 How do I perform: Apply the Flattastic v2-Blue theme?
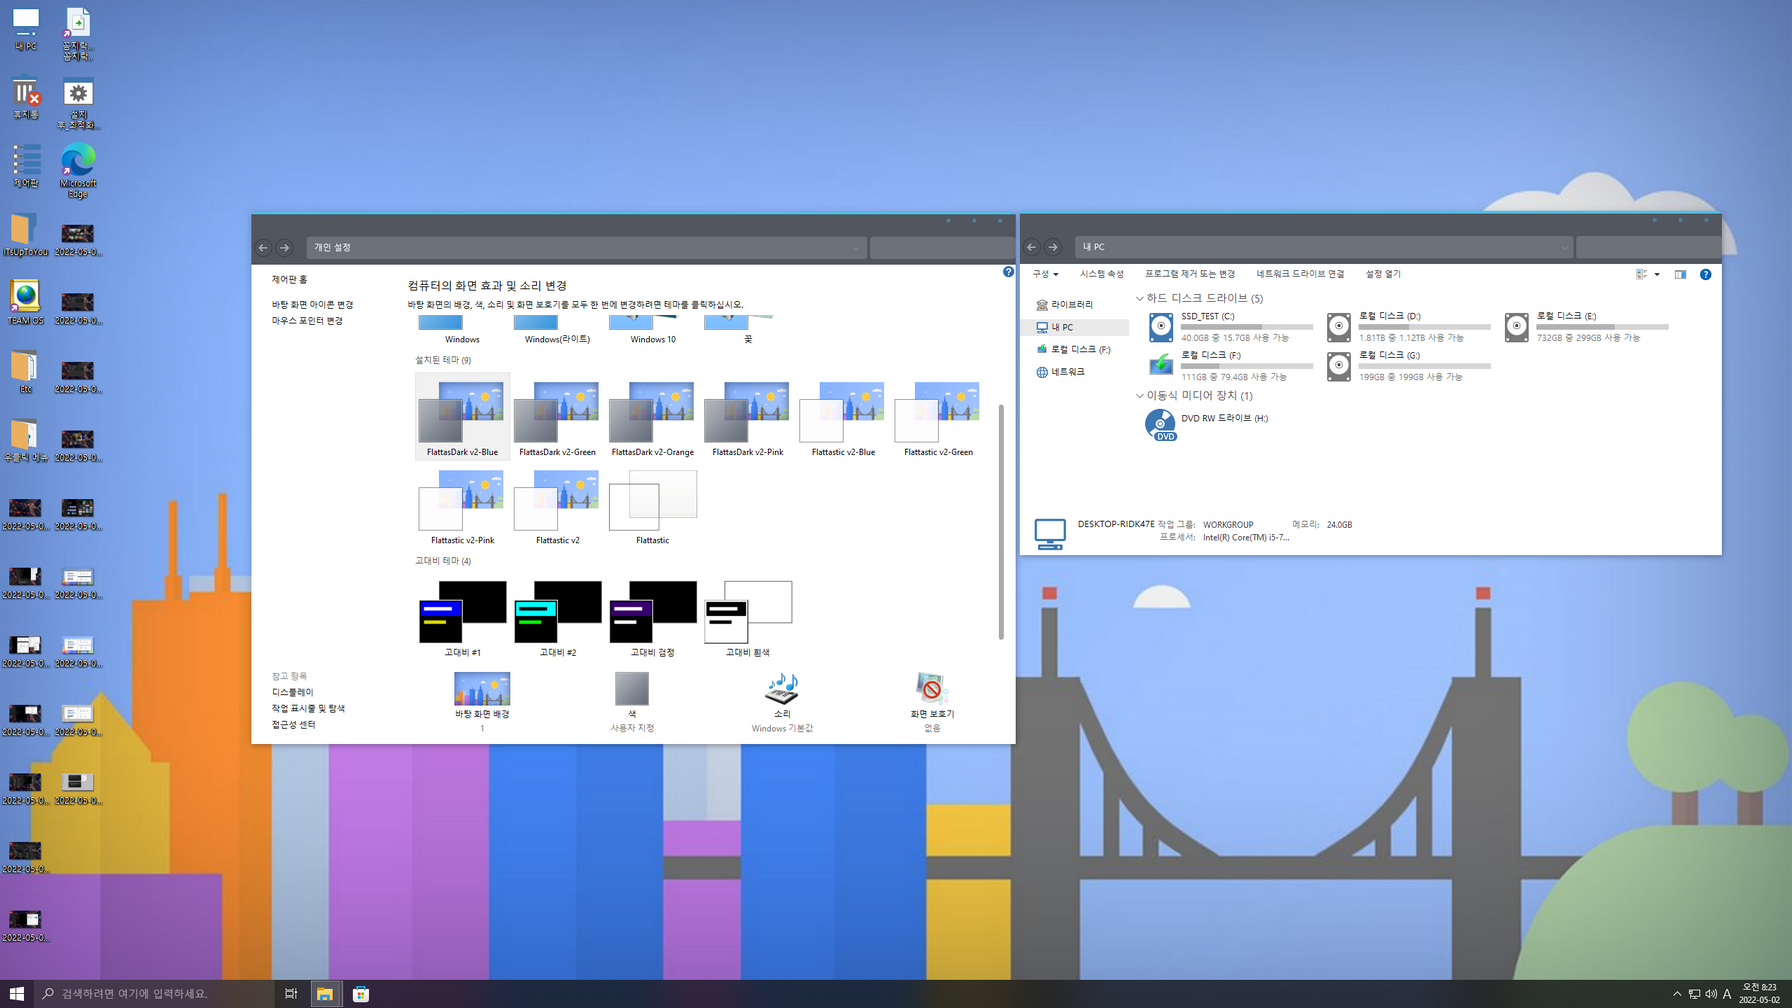point(843,417)
